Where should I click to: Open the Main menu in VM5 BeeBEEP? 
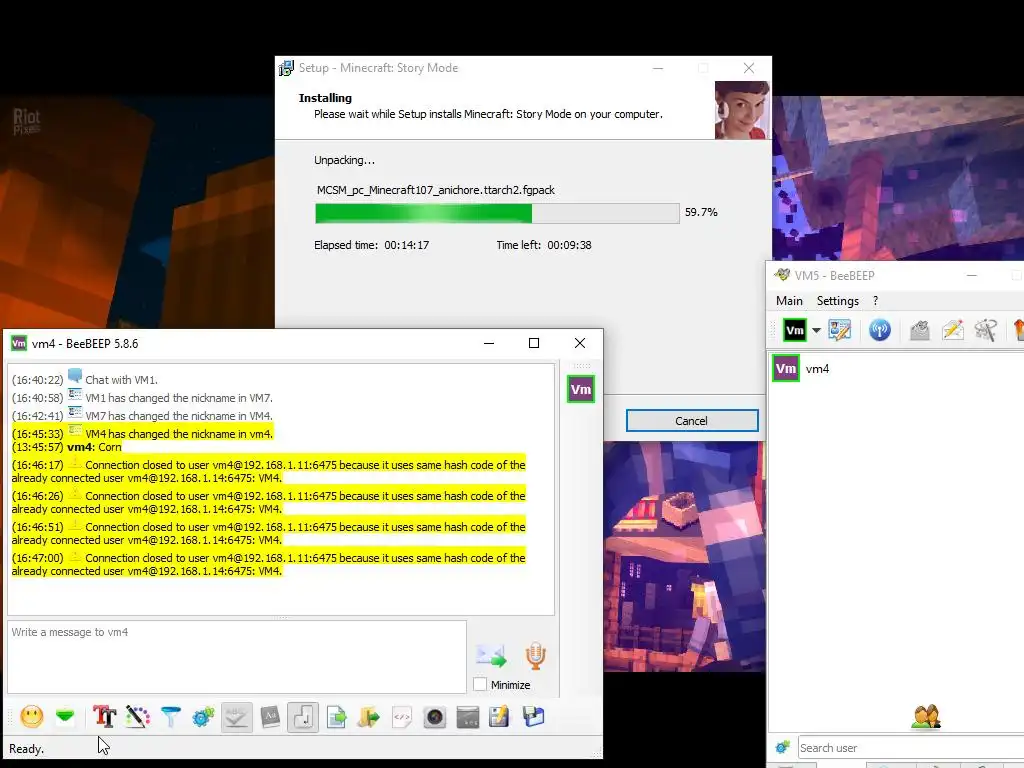point(789,300)
